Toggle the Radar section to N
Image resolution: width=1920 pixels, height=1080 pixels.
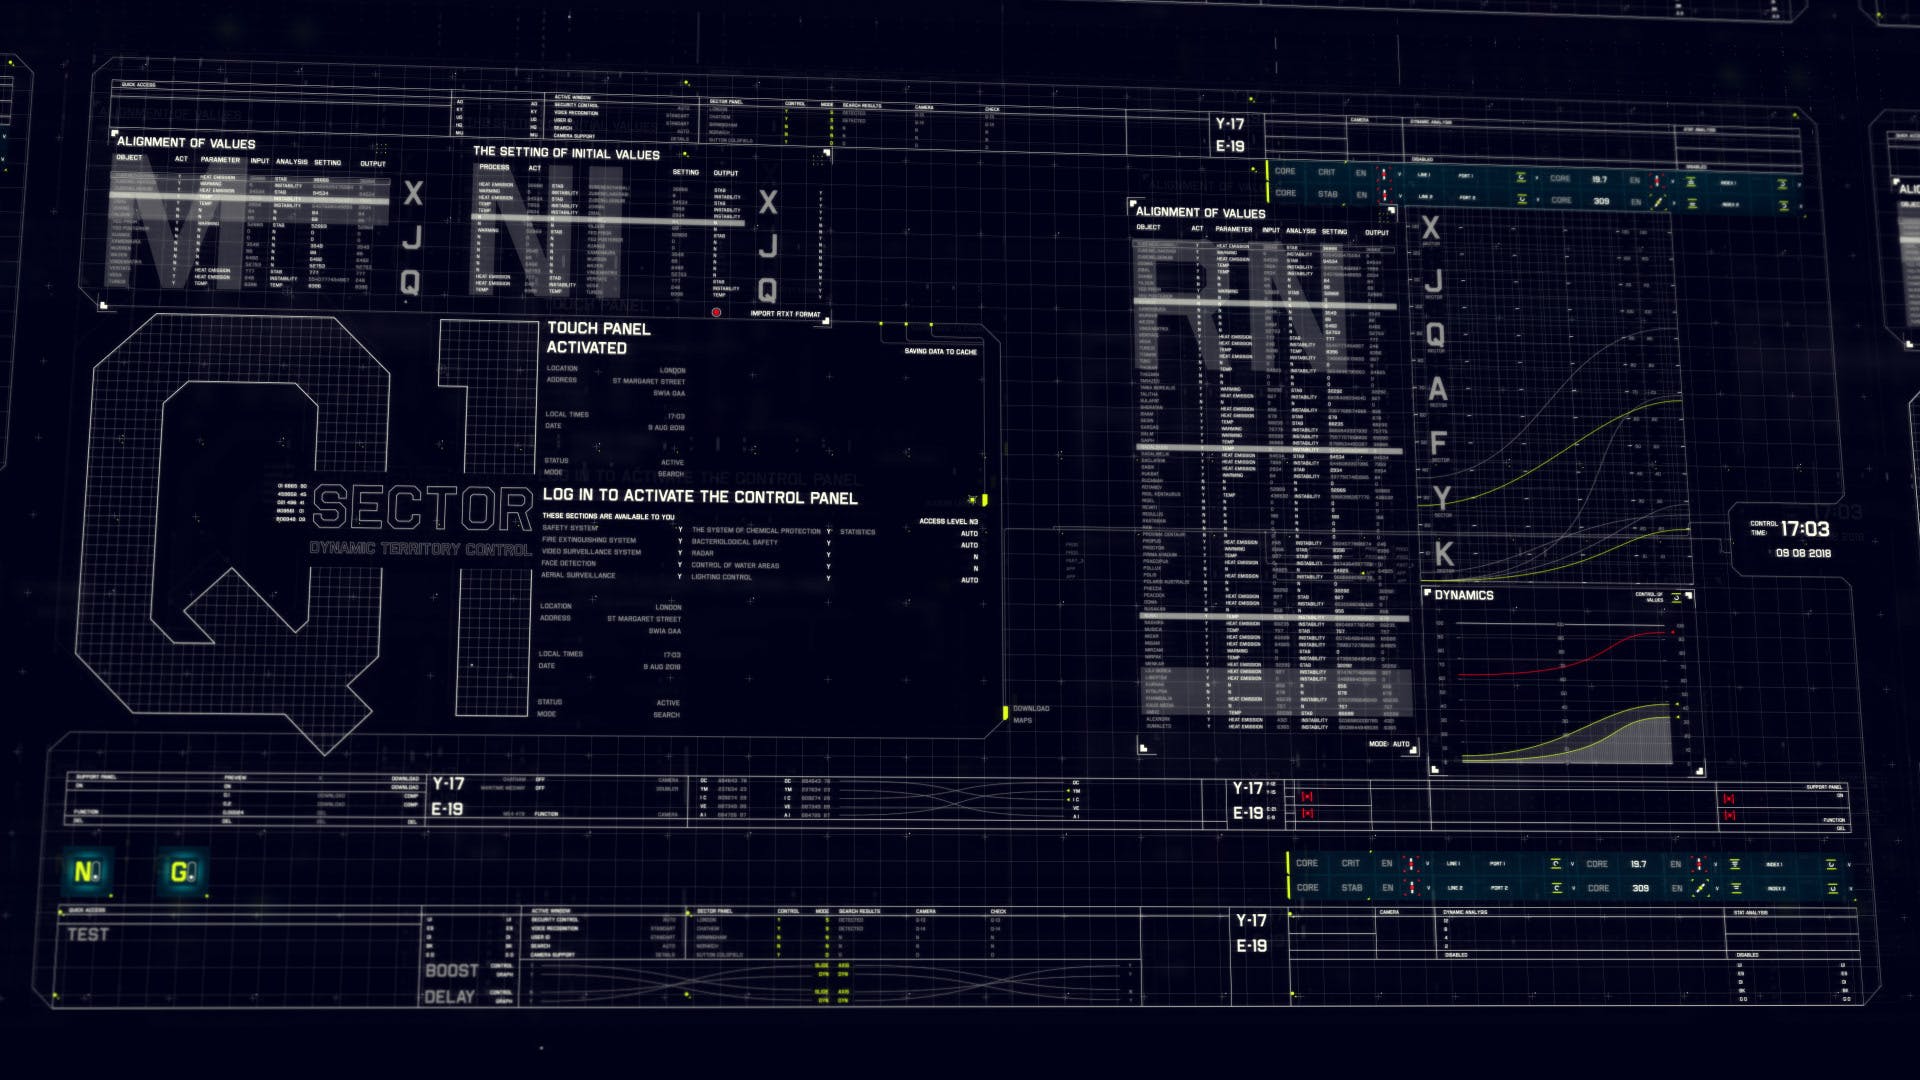(x=828, y=553)
